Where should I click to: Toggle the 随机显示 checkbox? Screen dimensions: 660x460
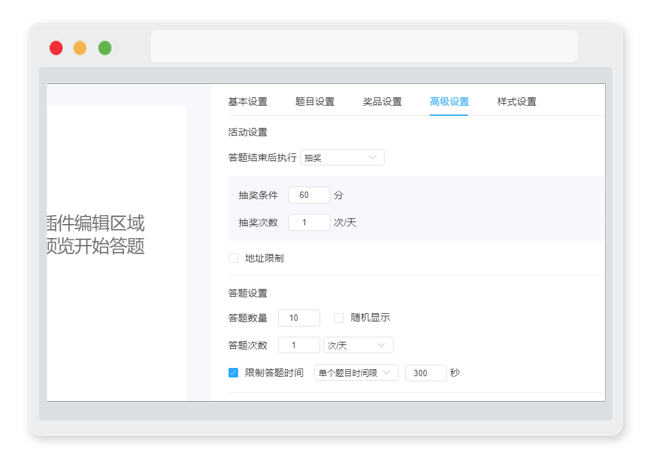tap(339, 318)
